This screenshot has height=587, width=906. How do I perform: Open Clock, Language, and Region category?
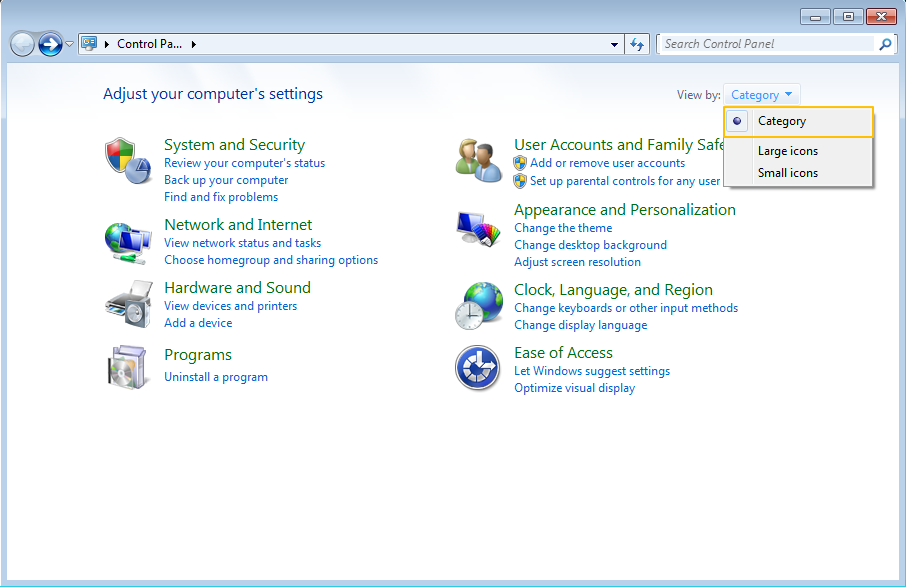pyautogui.click(x=613, y=289)
